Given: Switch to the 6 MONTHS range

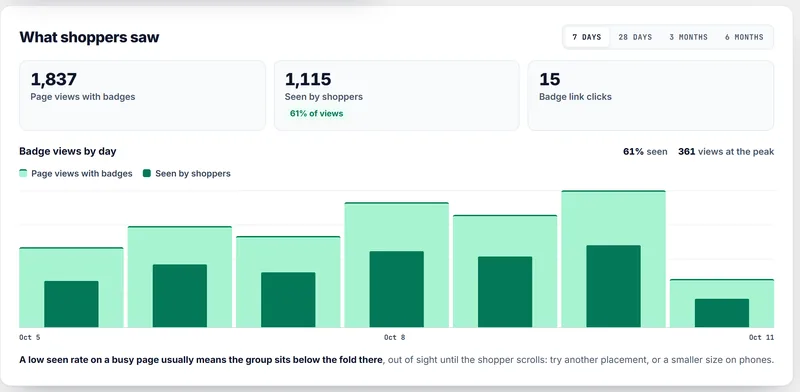Looking at the screenshot, I should pyautogui.click(x=744, y=37).
